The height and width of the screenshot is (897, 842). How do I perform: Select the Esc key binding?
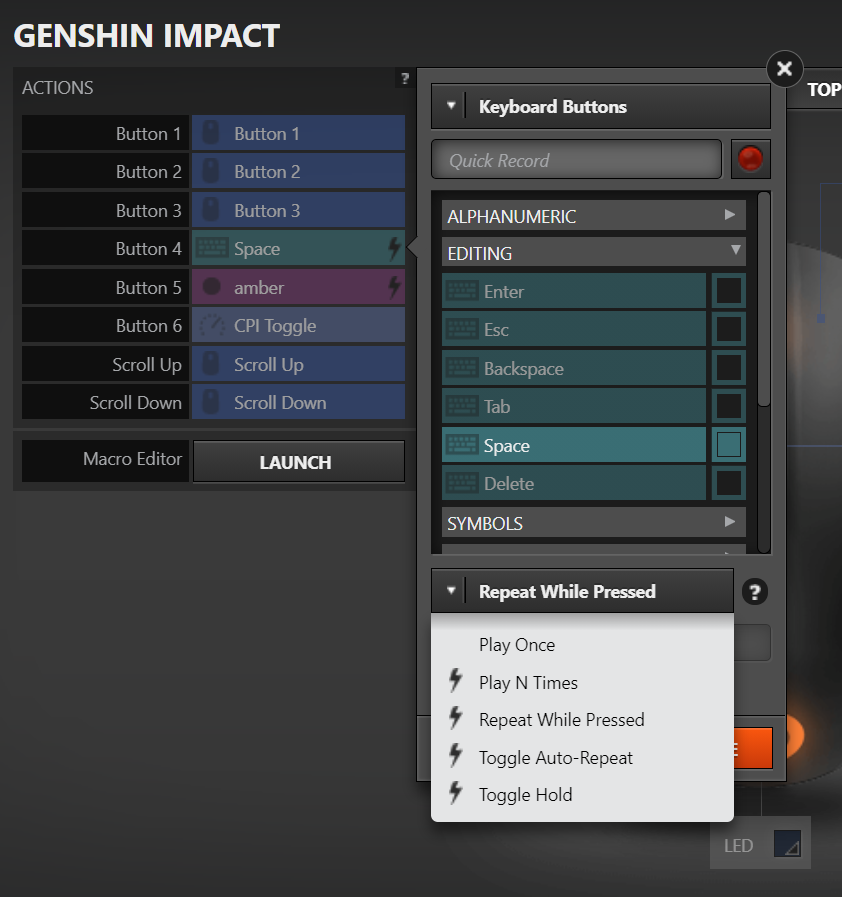tap(574, 330)
